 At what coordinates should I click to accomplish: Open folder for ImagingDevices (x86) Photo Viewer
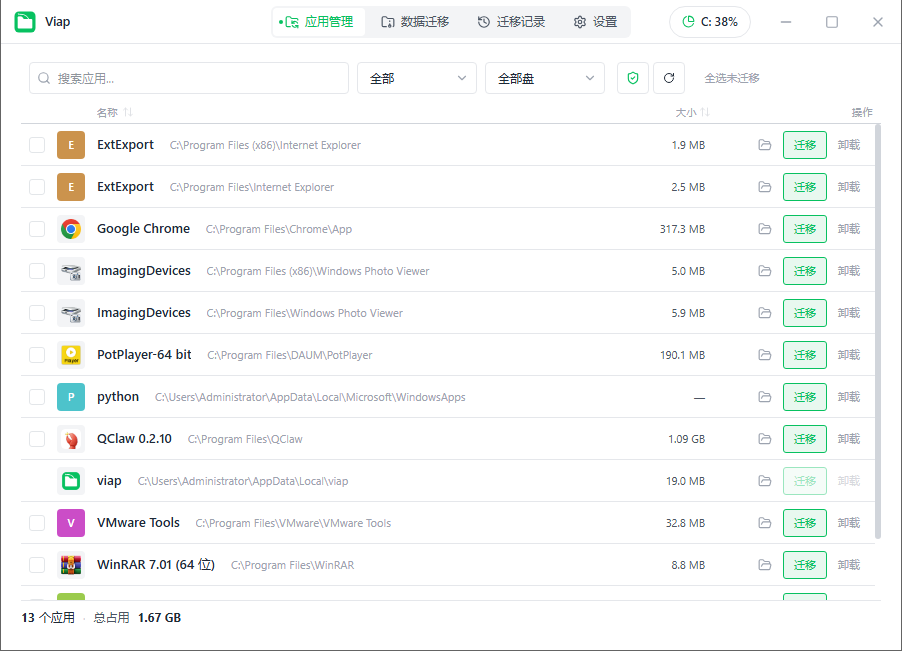tap(765, 271)
